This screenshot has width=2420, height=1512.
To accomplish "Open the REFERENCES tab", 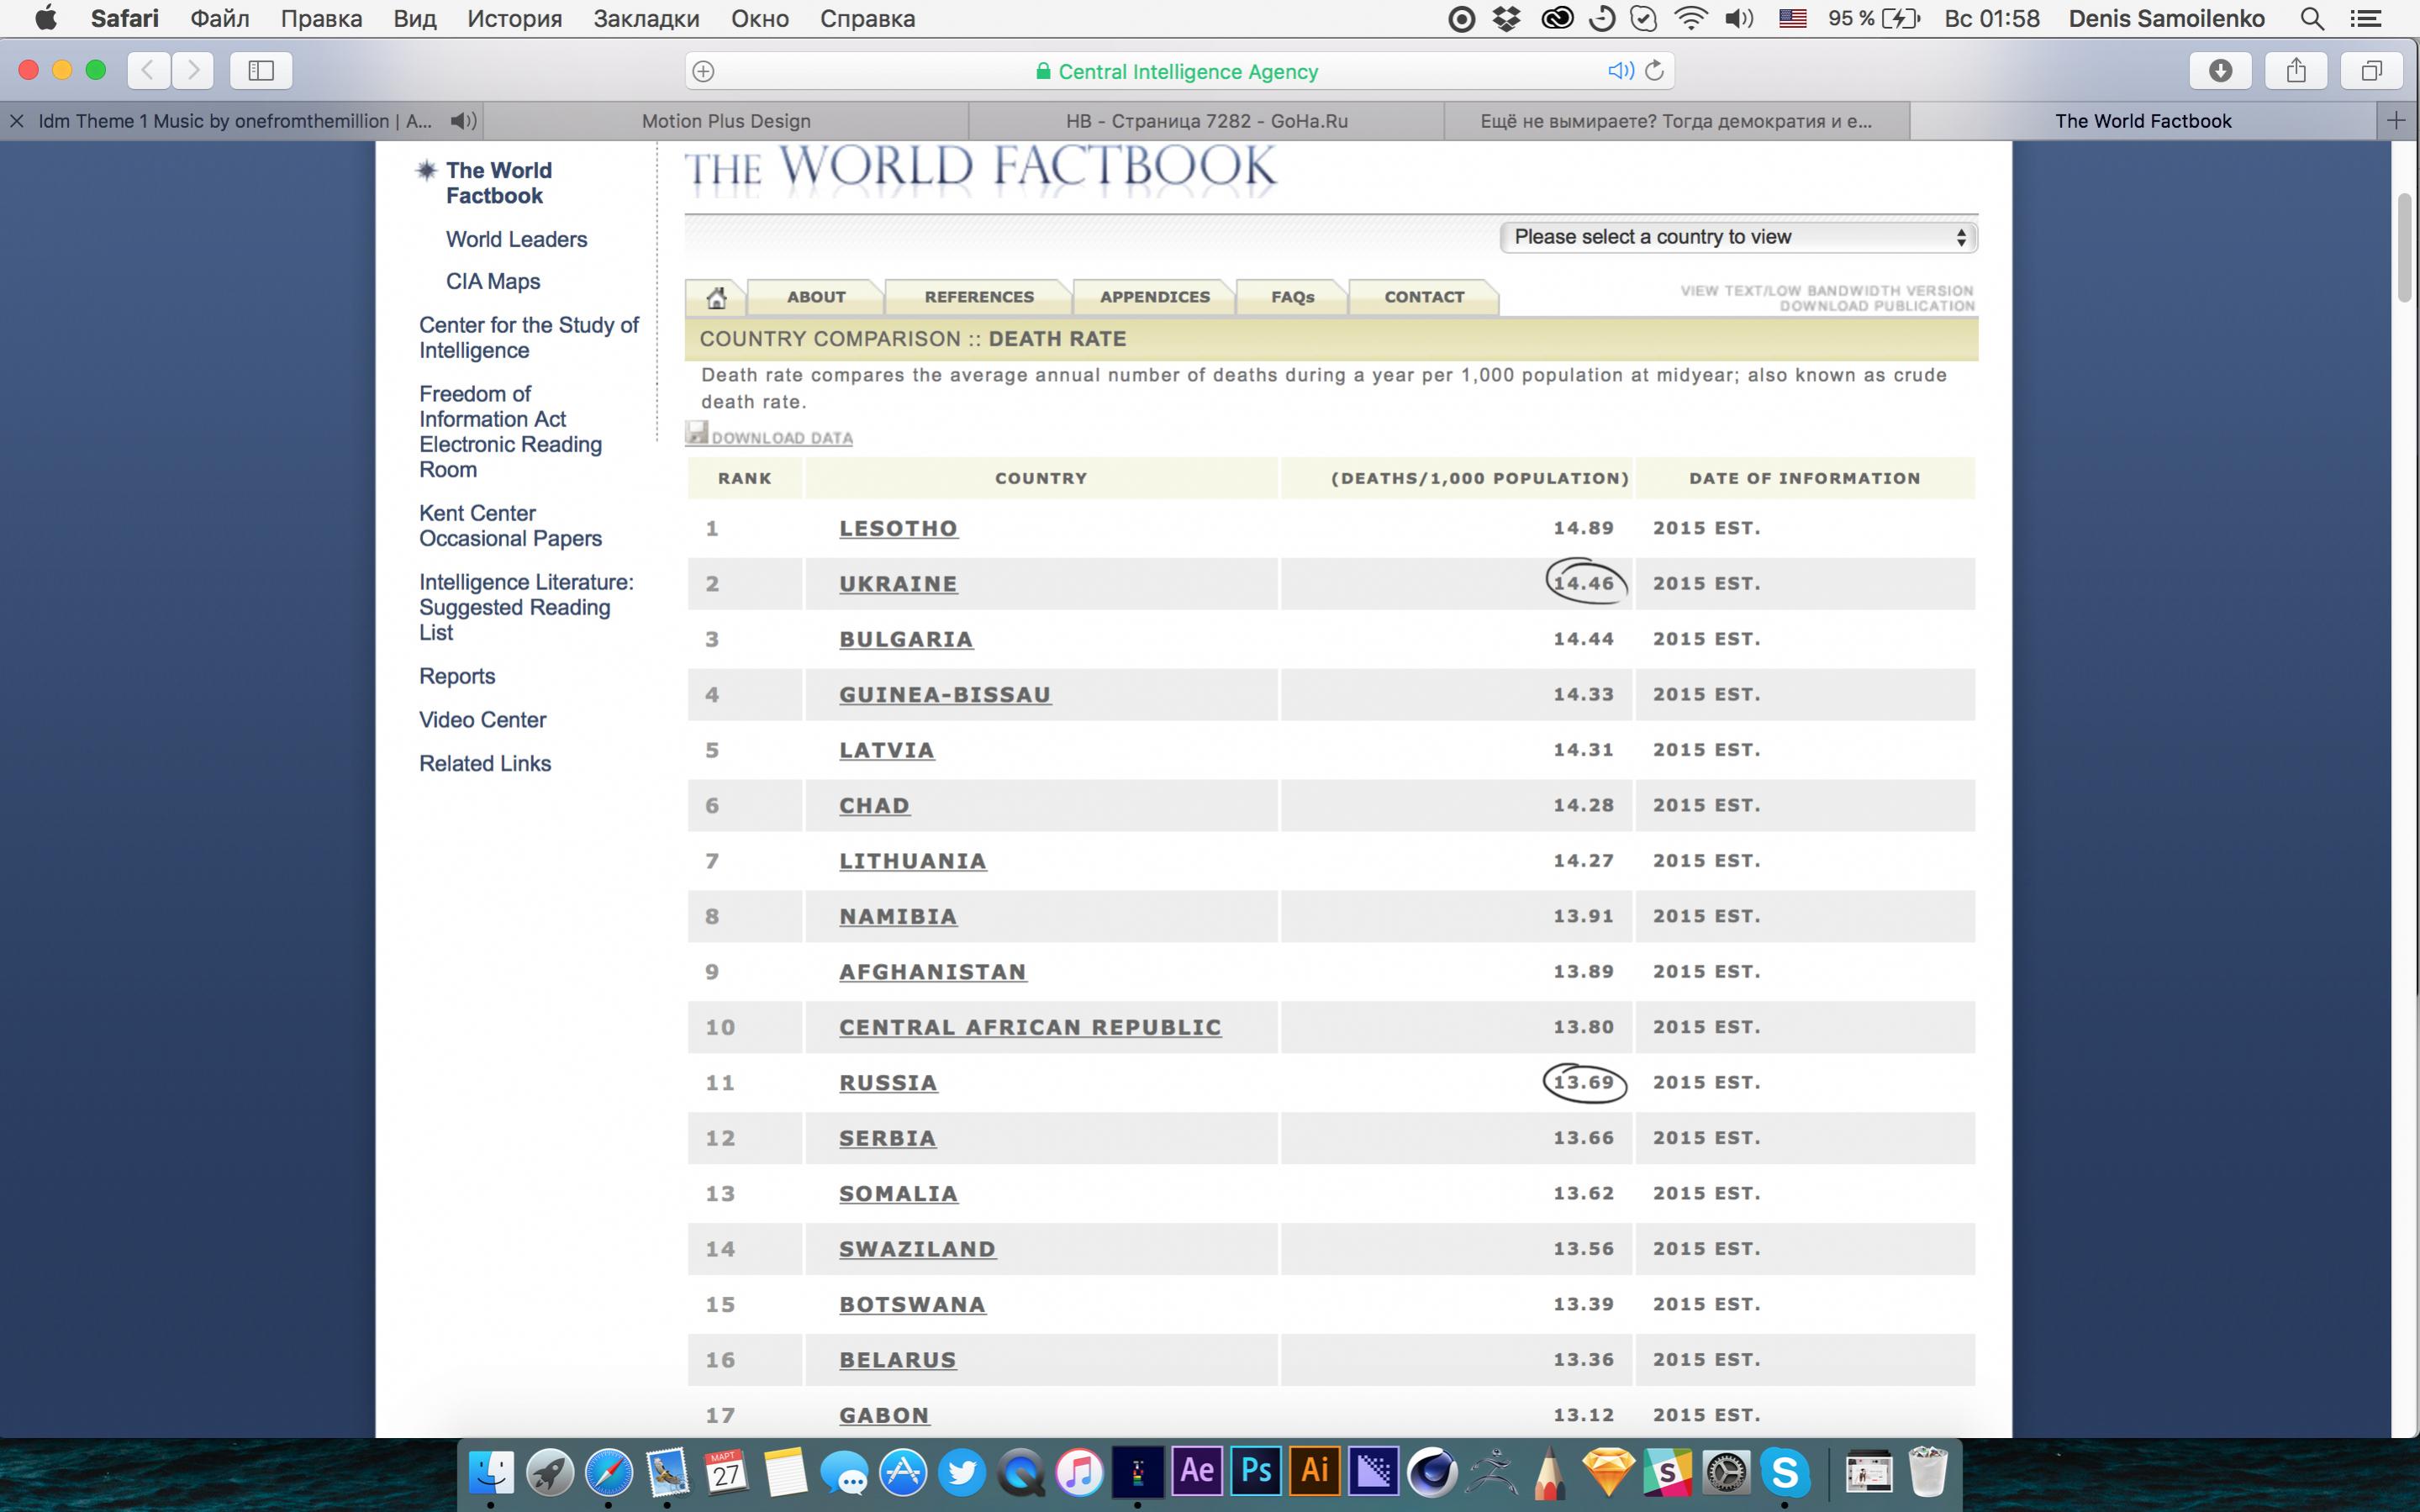I will tap(978, 297).
